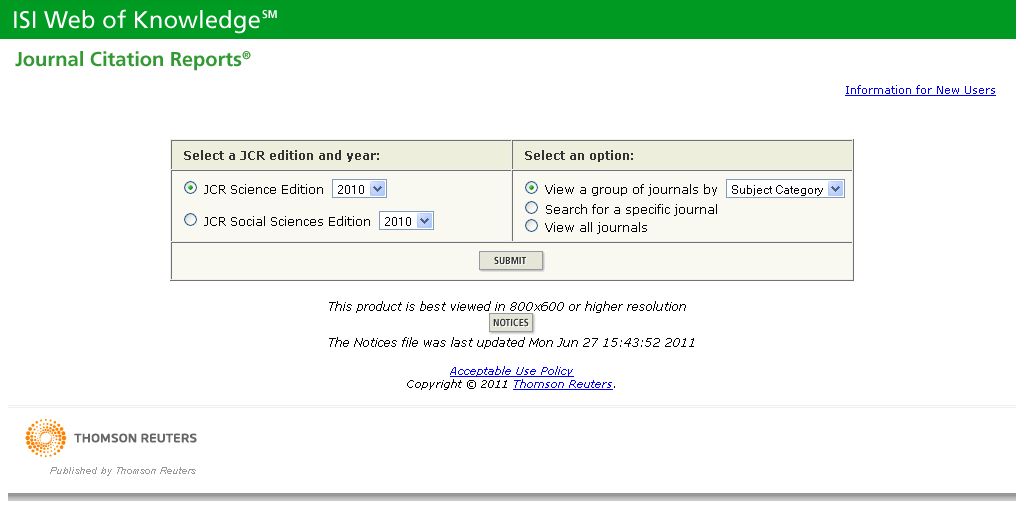This screenshot has width=1024, height=516.
Task: Choose the View a group of journals option
Action: [532, 188]
